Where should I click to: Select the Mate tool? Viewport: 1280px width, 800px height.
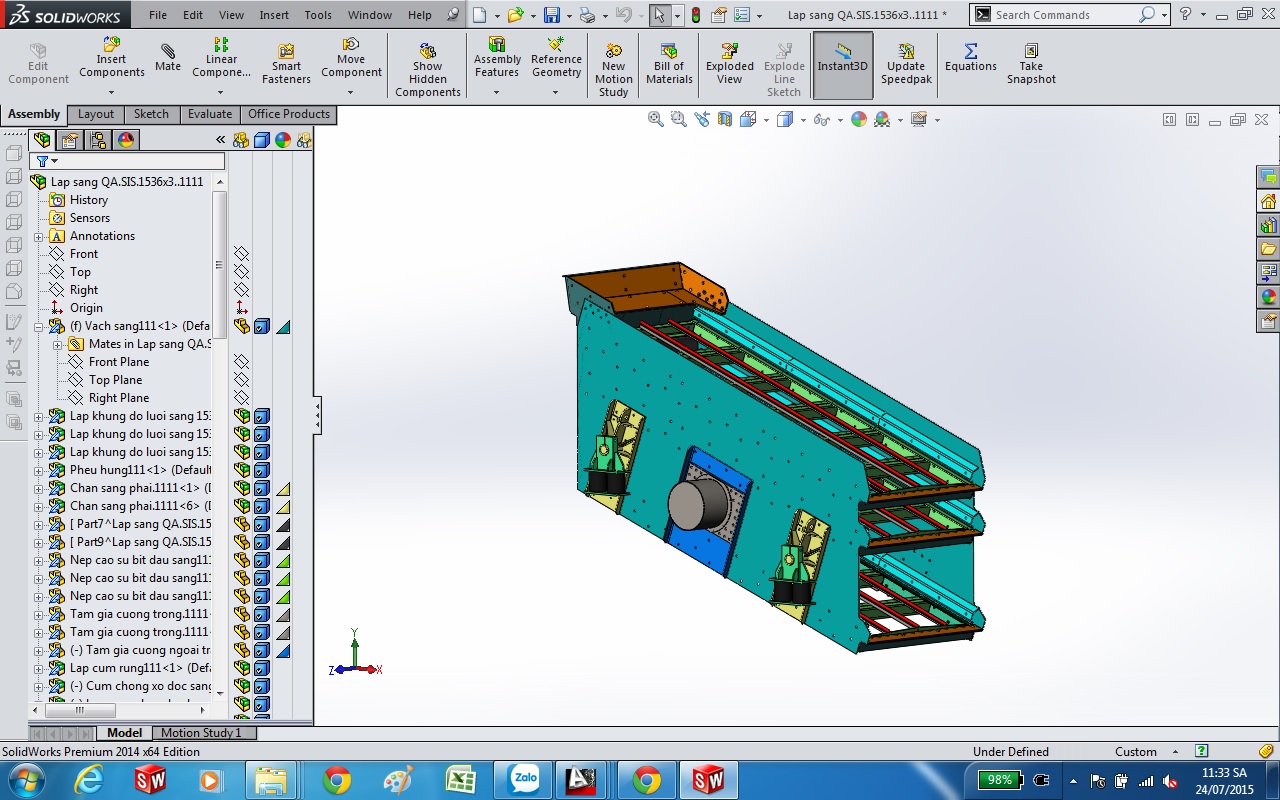(x=168, y=58)
